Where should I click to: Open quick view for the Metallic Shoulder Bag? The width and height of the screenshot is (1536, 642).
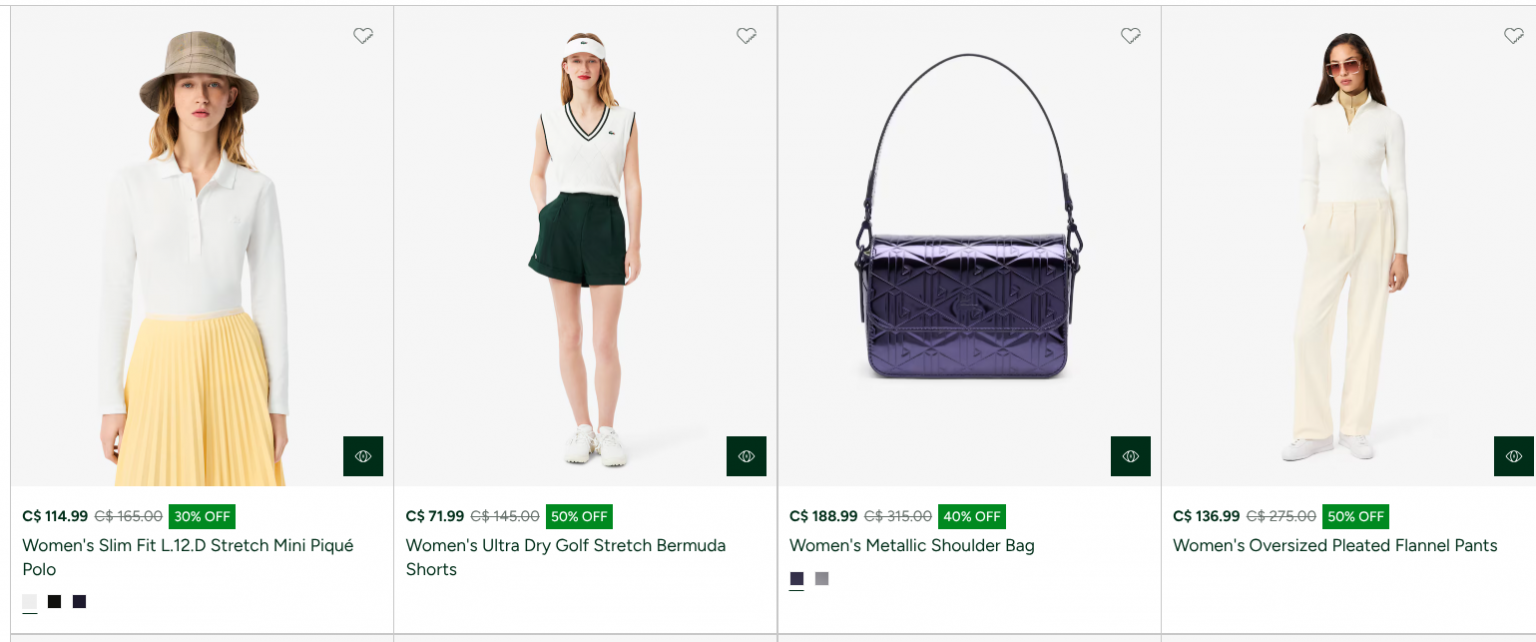click(x=1130, y=455)
